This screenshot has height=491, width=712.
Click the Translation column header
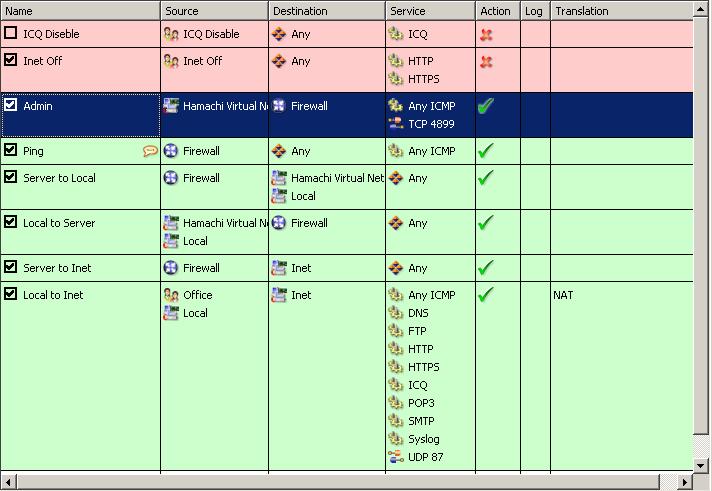point(620,11)
